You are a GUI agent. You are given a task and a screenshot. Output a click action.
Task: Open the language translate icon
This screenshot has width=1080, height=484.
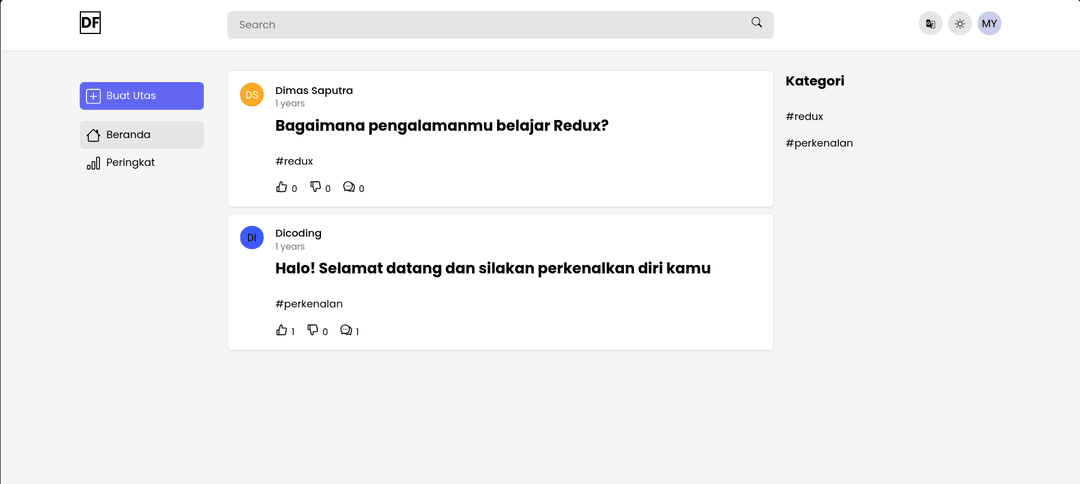(x=930, y=23)
